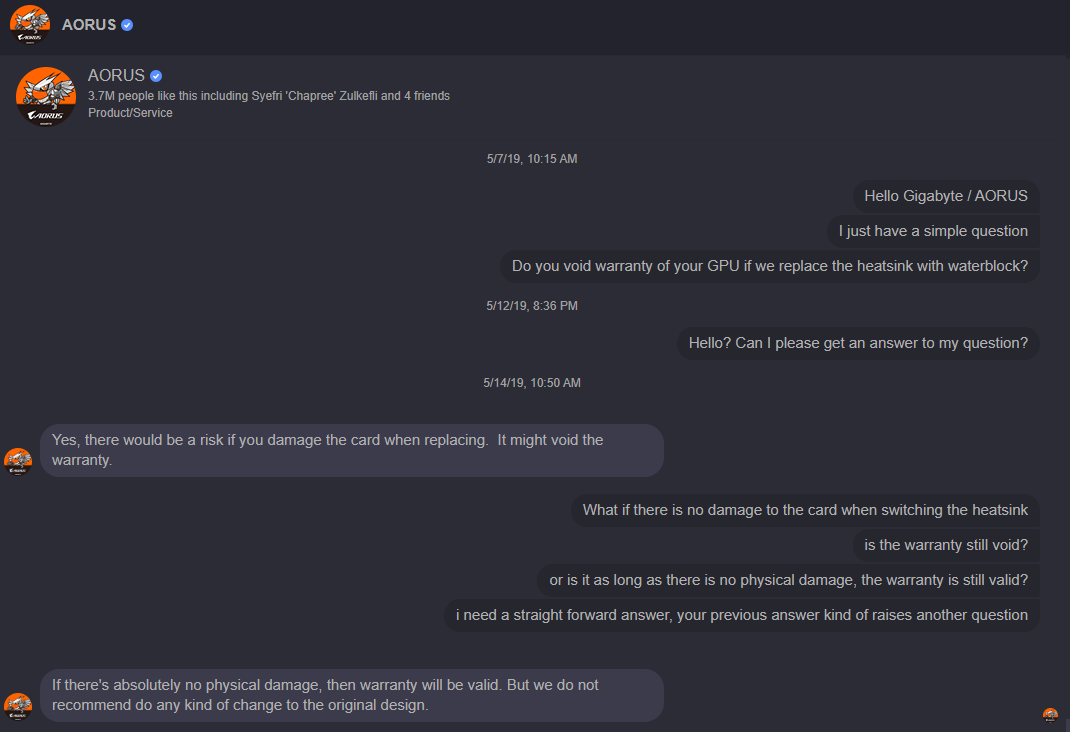The height and width of the screenshot is (732, 1070).
Task: Click the "Do you void warranty" message bubble
Action: [769, 266]
